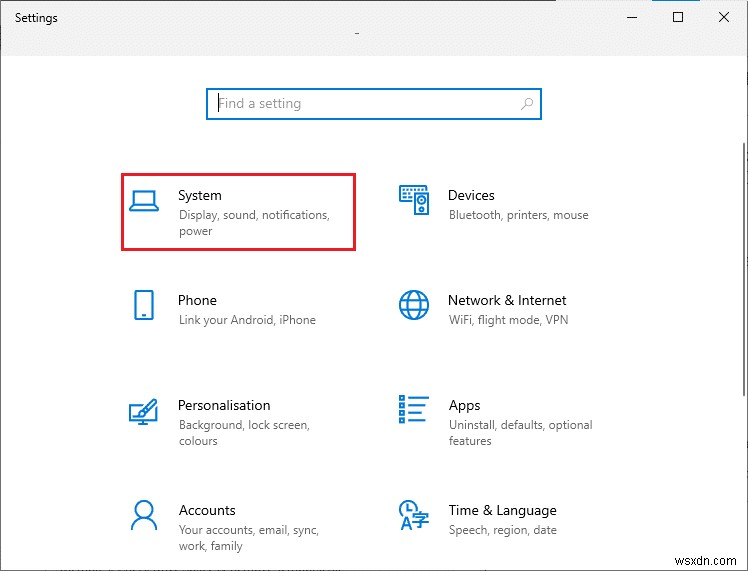The image size is (748, 571).
Task: Open the Devices keyboard and speaker icon
Action: [414, 200]
